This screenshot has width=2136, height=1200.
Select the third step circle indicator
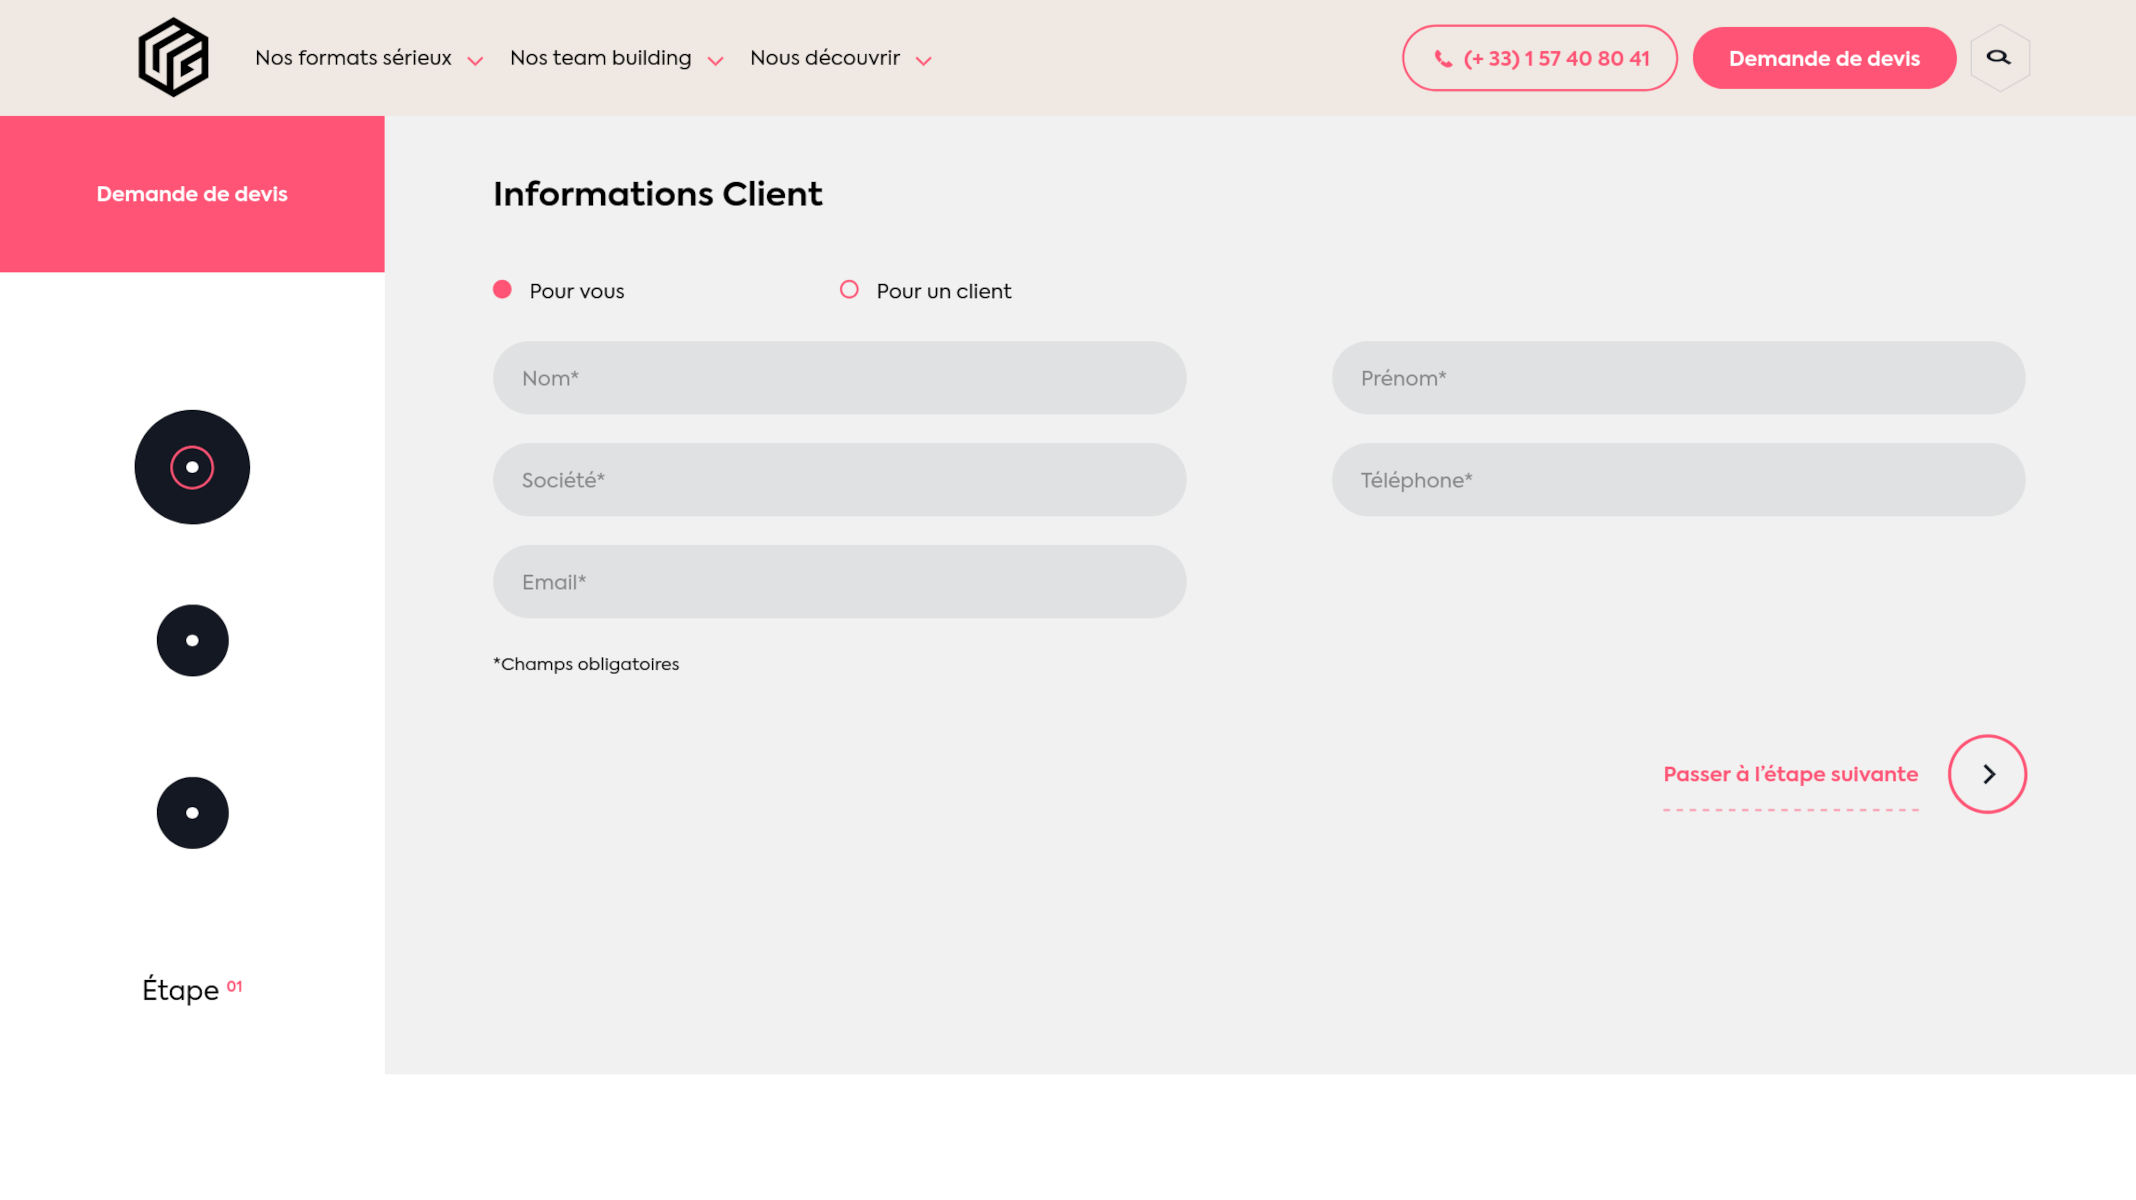[192, 813]
